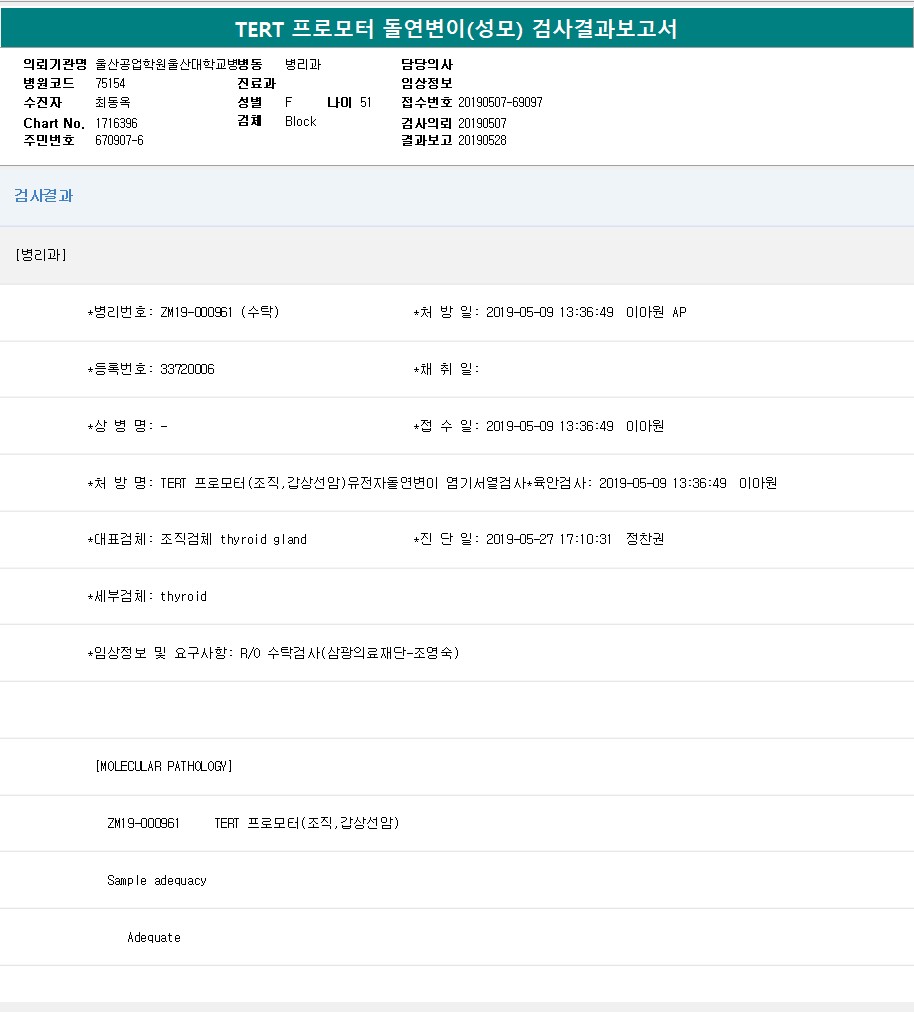Click the patient name after 수진자

click(x=113, y=102)
